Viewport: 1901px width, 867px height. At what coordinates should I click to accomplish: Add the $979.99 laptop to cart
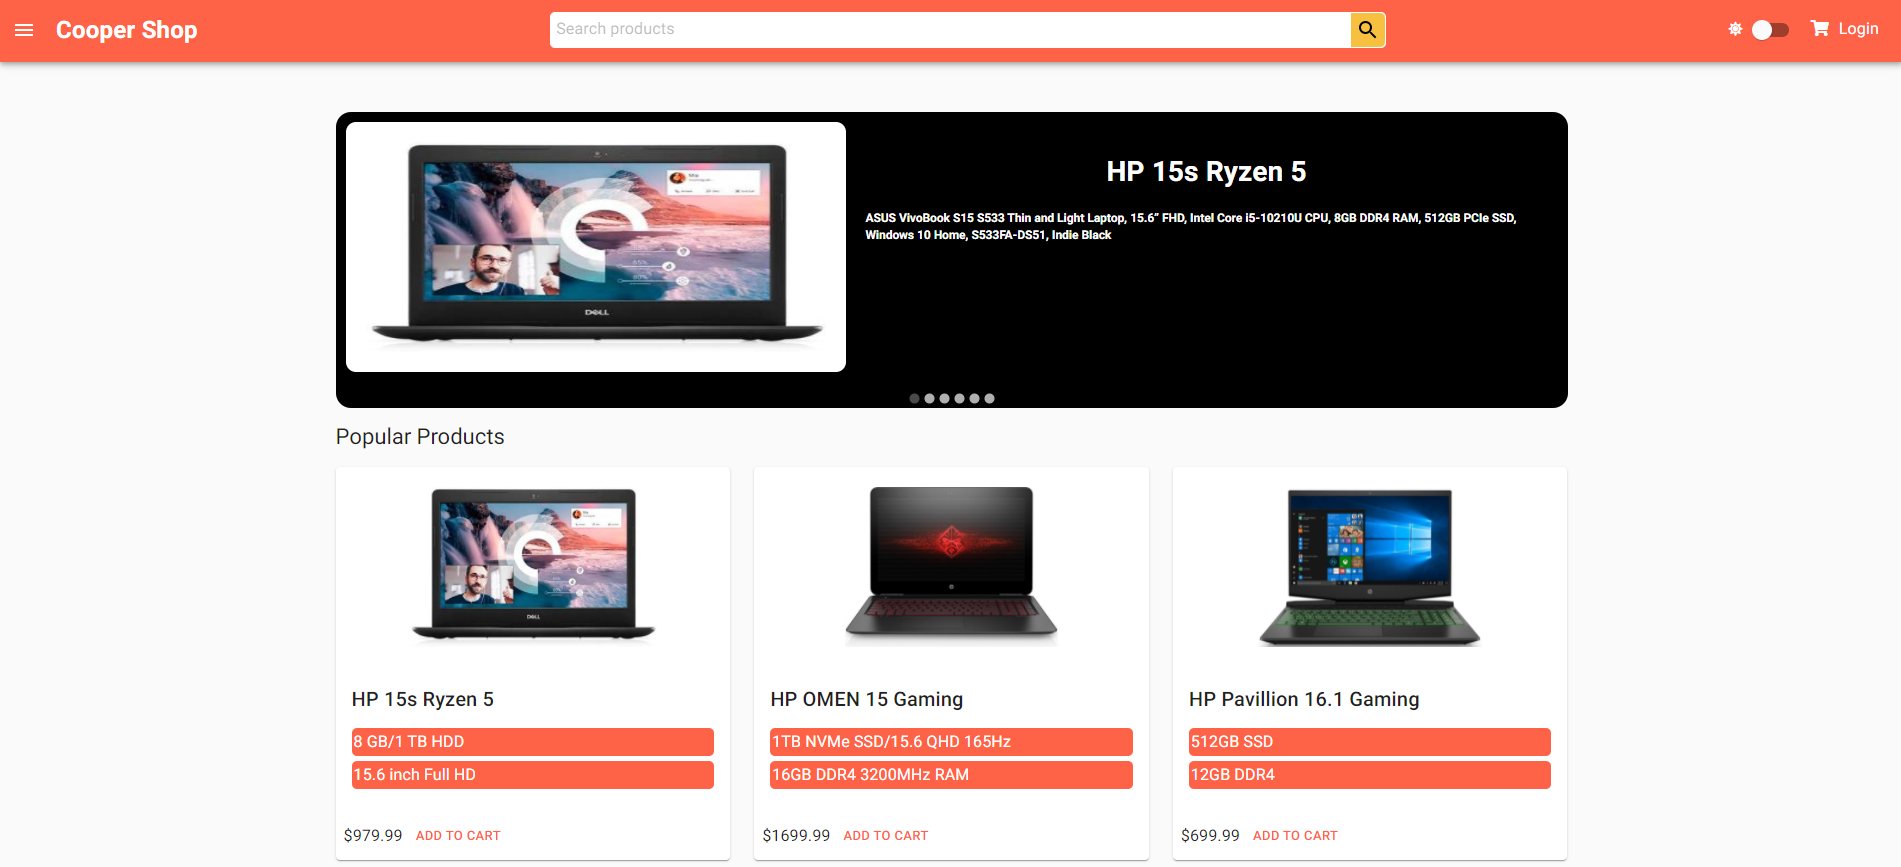458,836
